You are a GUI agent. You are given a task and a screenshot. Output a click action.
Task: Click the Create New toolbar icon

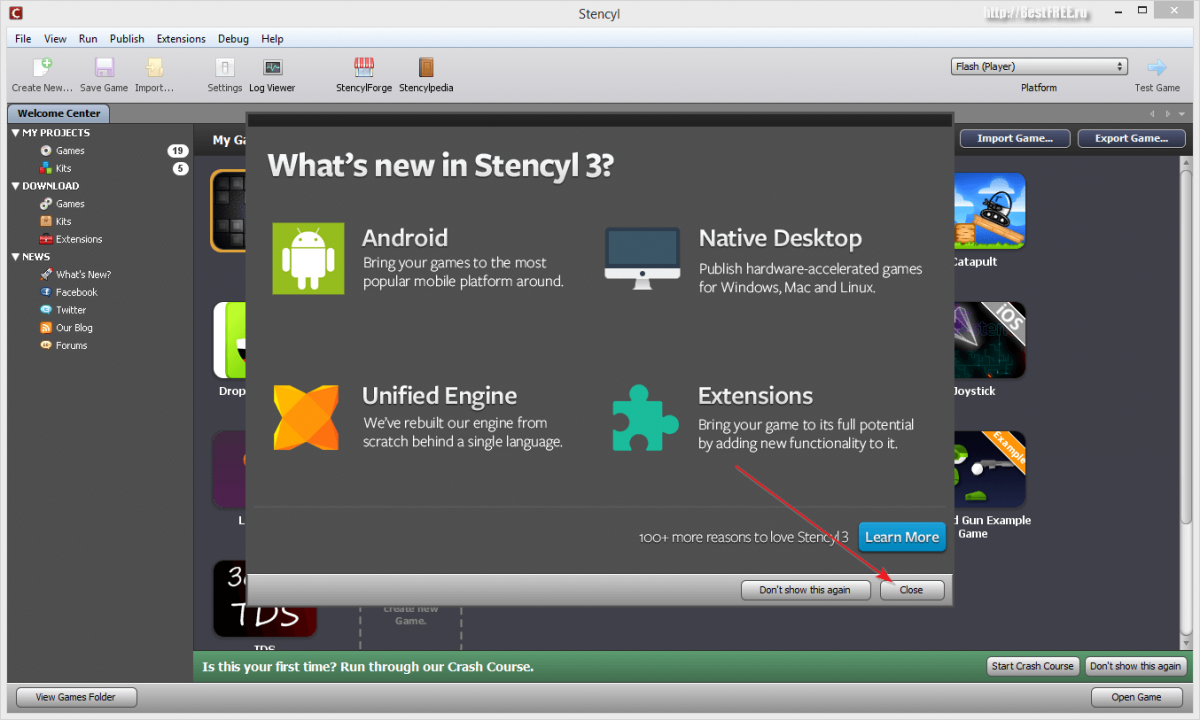43,67
